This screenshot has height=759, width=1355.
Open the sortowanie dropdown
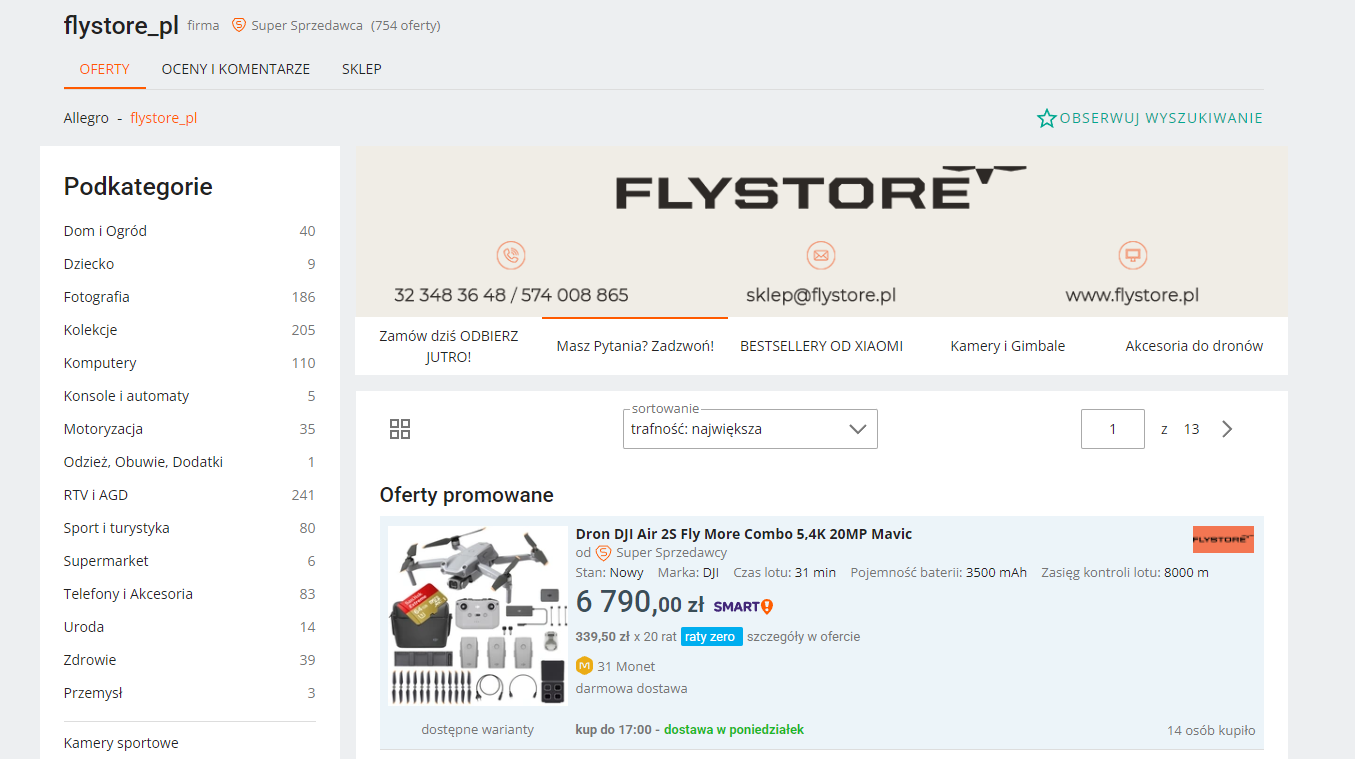[x=750, y=428]
